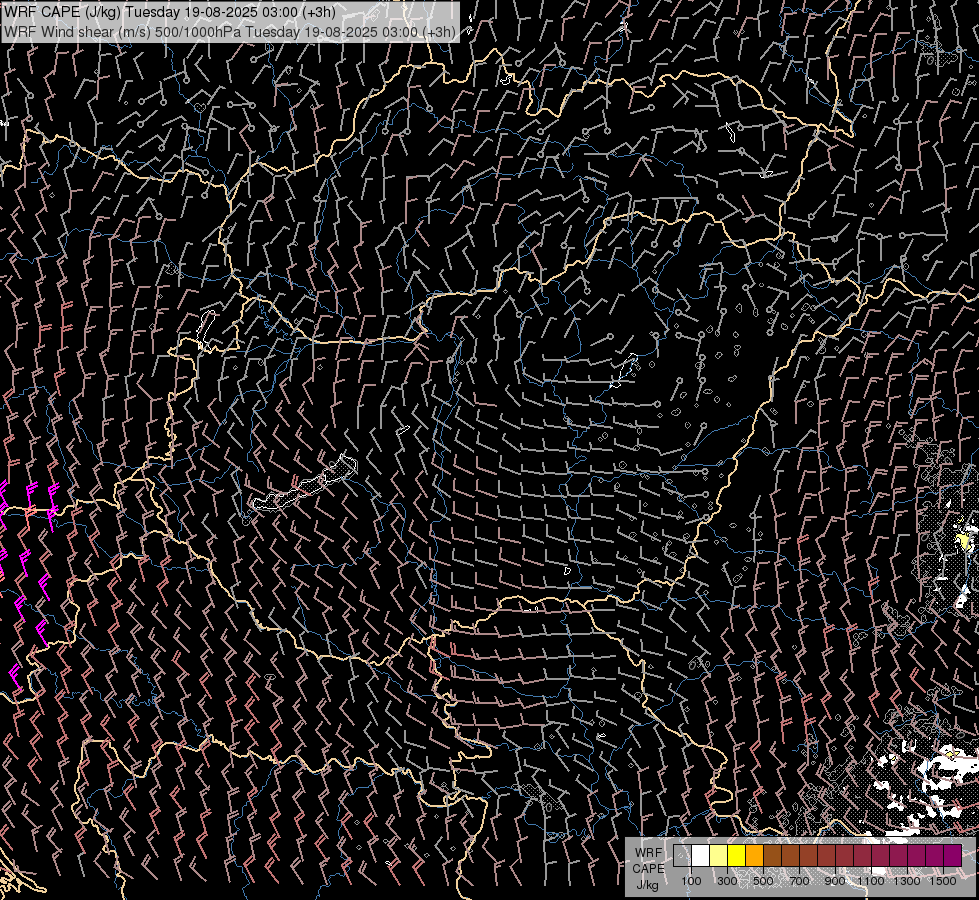
Task: Select the pale yellow CAPE legend swatch
Action: coord(718,855)
